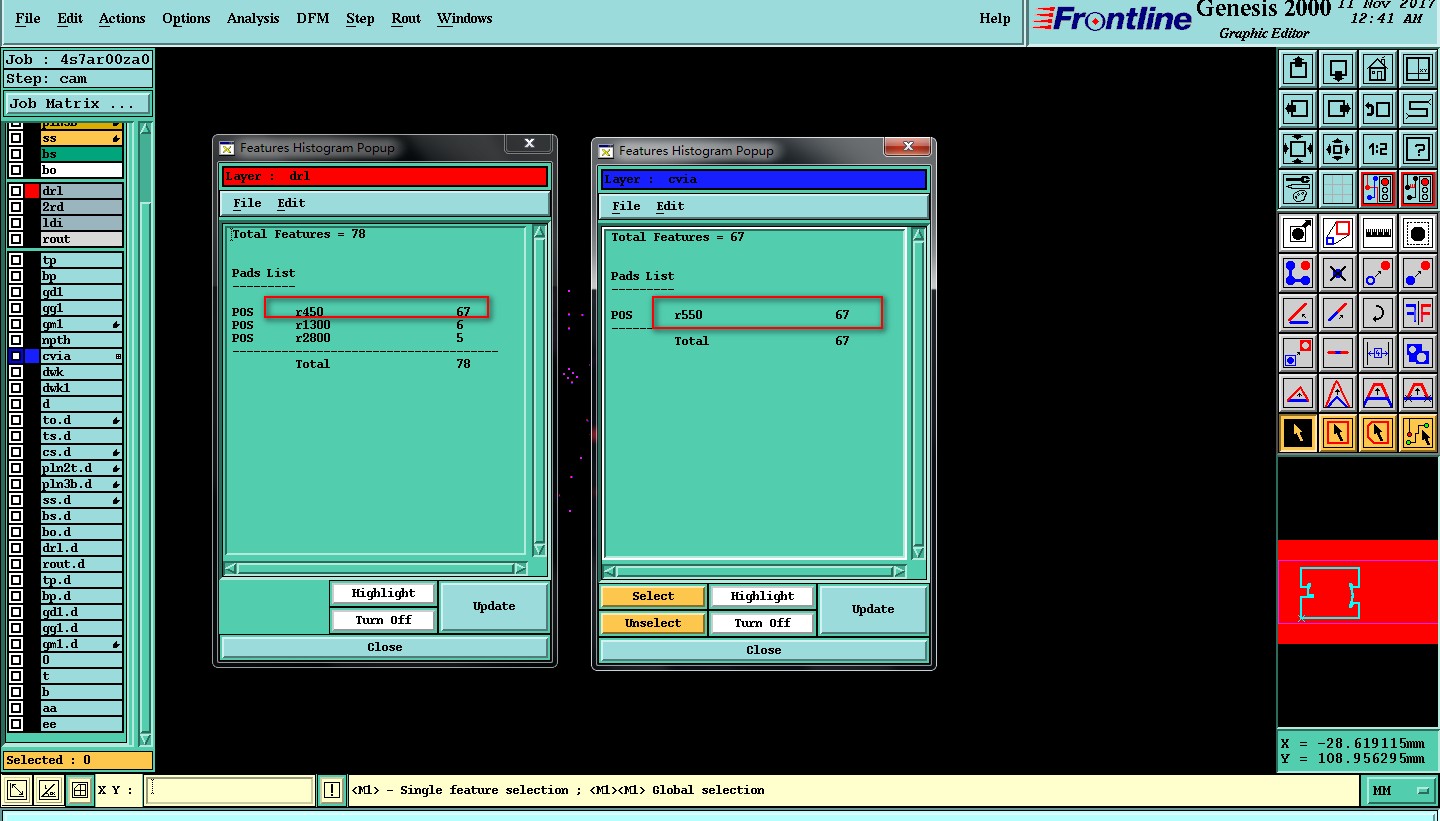Open File menu in cvia histogram popup

coord(626,206)
